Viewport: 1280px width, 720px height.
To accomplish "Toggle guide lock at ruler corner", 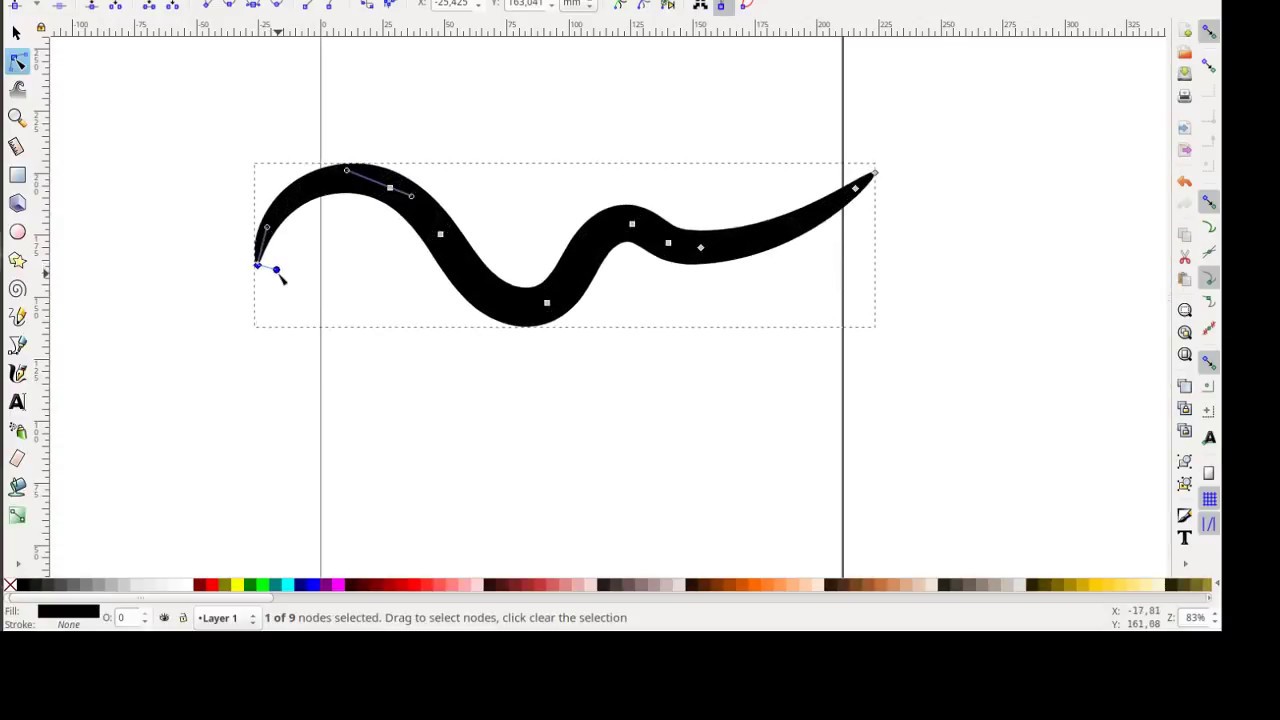I will click(x=41, y=28).
